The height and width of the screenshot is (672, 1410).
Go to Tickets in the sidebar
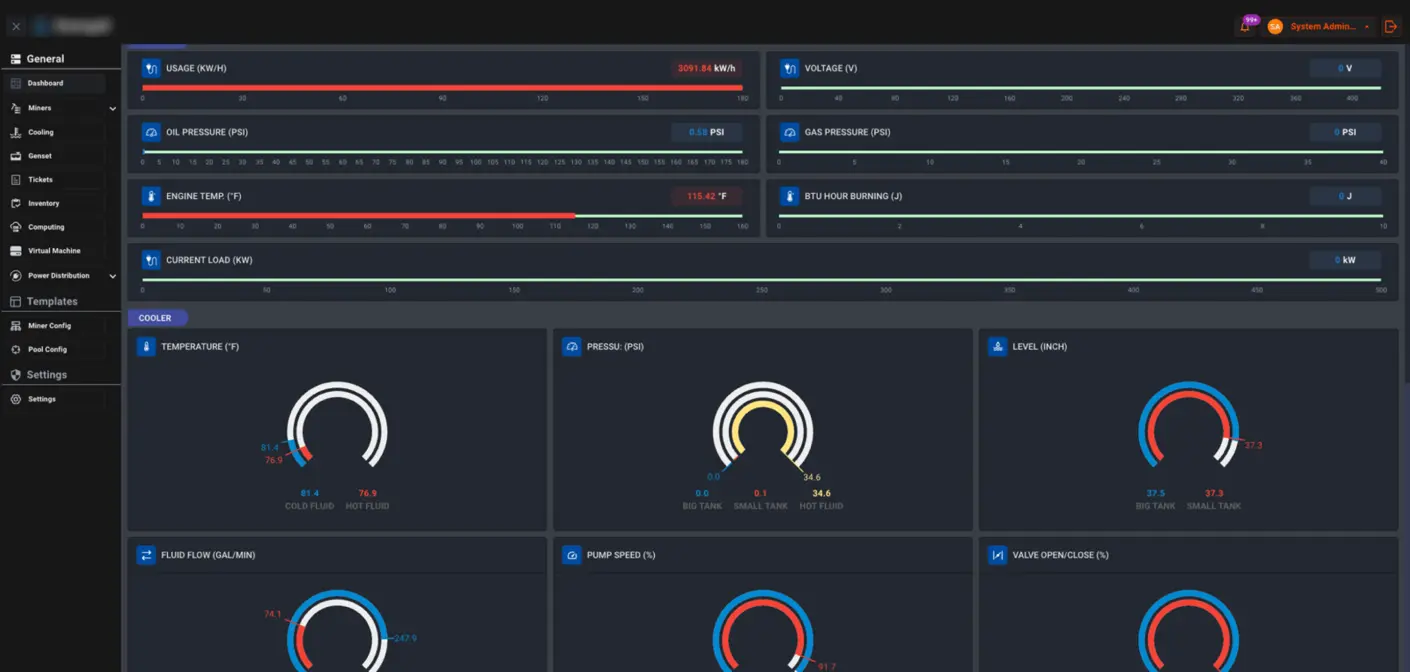40,180
